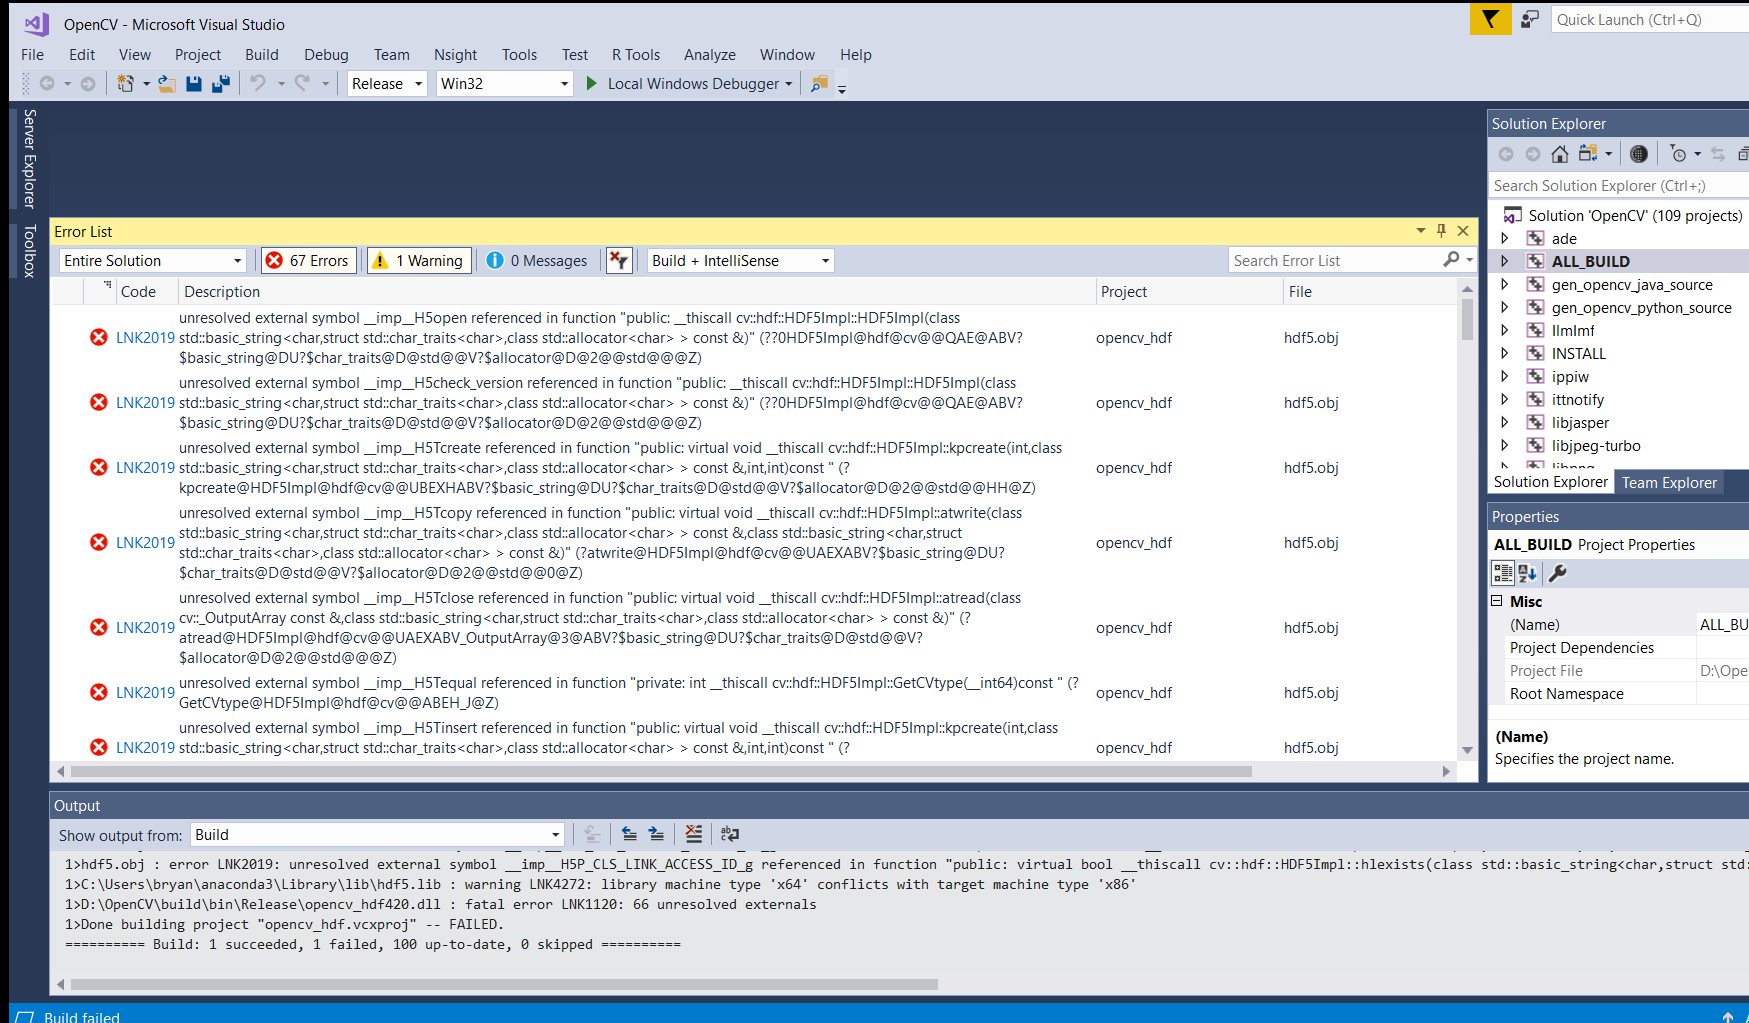Image resolution: width=1749 pixels, height=1023 pixels.
Task: Switch to Team Explorer tab
Action: pos(1669,482)
